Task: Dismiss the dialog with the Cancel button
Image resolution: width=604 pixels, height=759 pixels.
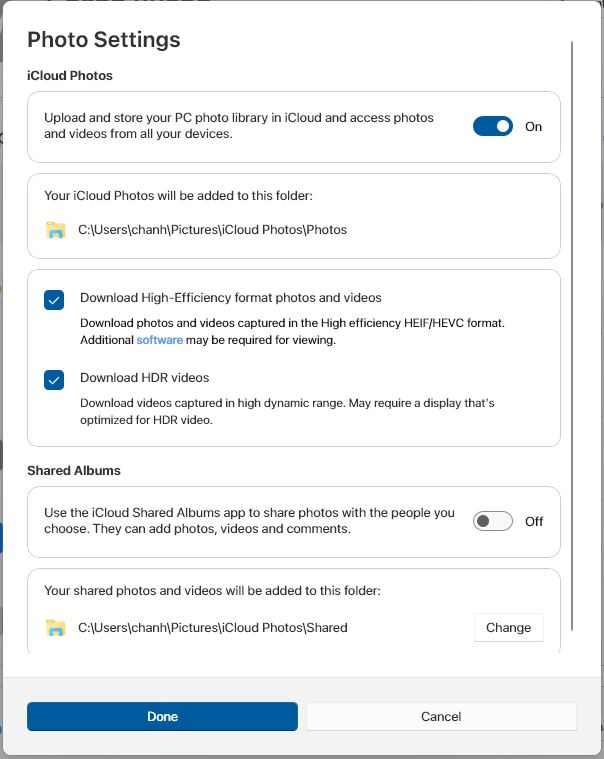Action: click(441, 716)
